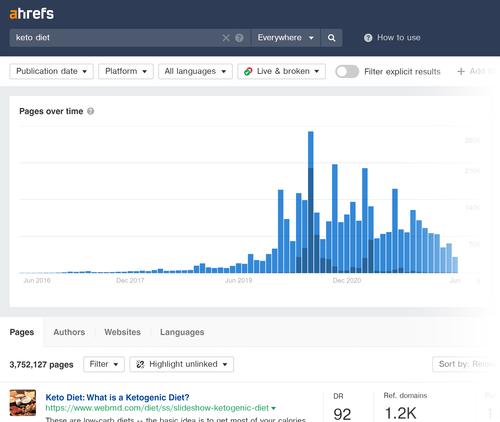Select the Pages tab
The height and width of the screenshot is (422, 500).
coord(22,332)
